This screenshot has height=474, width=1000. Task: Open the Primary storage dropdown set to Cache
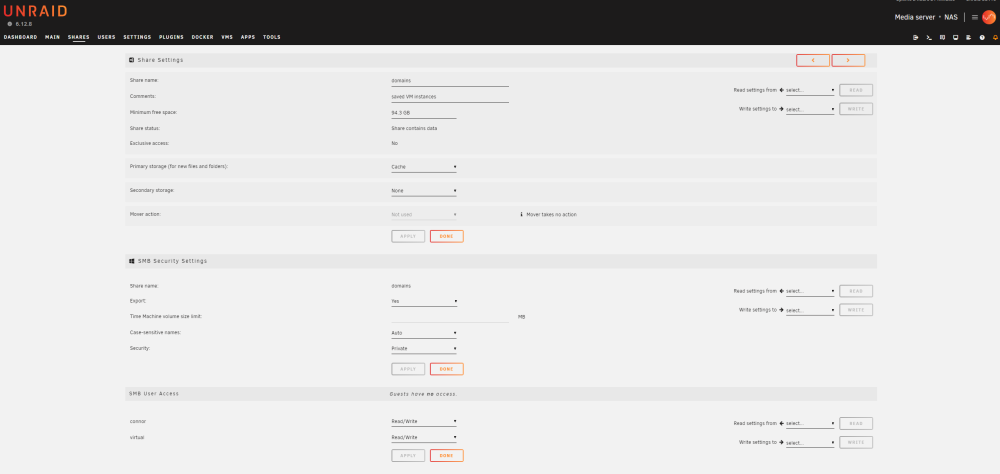[424, 167]
